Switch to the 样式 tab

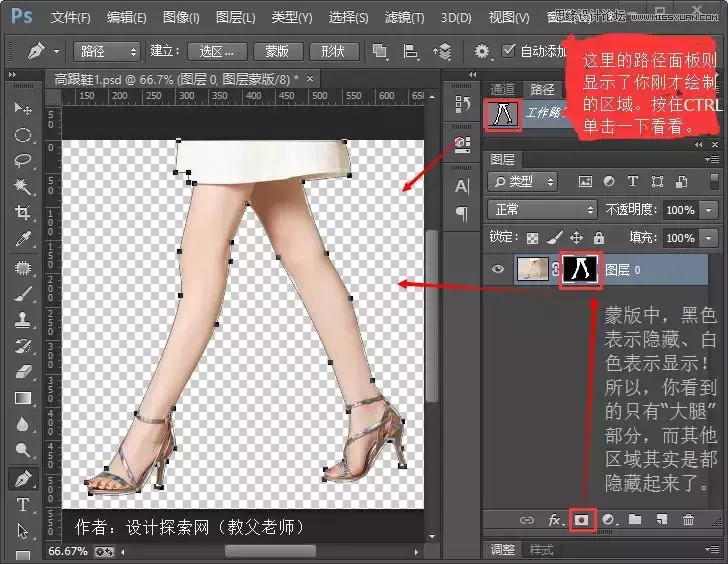(x=541, y=550)
